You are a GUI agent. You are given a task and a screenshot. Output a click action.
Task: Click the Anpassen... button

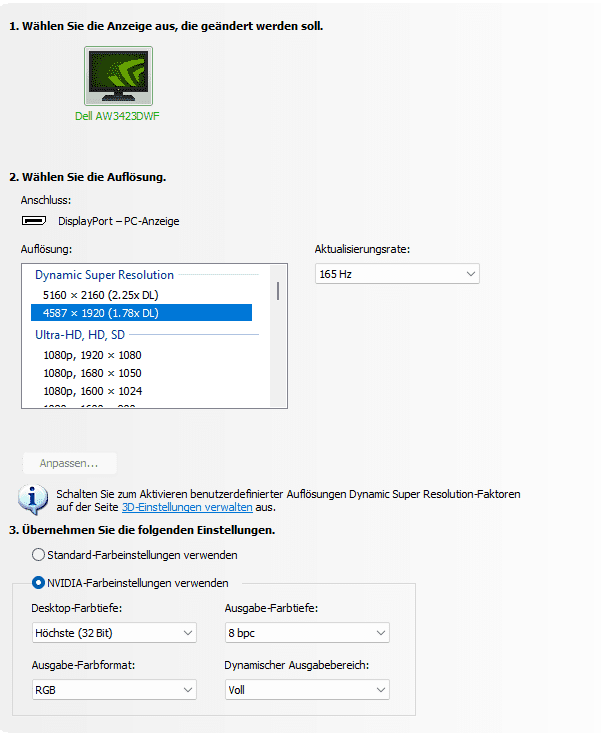[x=69, y=463]
